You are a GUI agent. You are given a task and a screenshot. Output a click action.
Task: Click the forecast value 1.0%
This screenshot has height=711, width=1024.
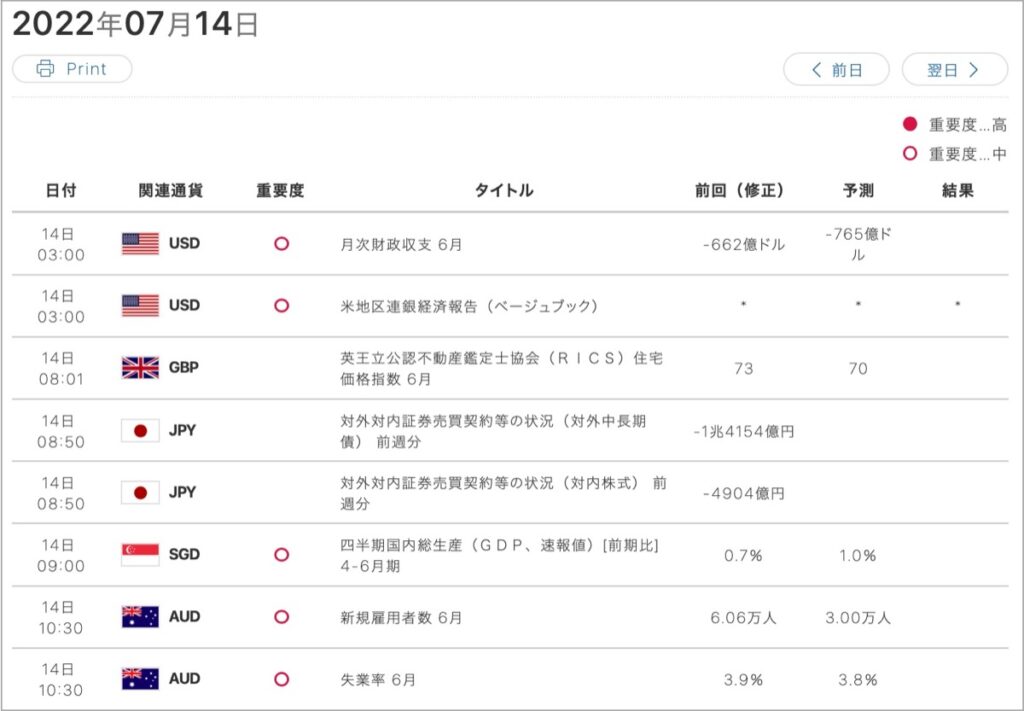[858, 555]
